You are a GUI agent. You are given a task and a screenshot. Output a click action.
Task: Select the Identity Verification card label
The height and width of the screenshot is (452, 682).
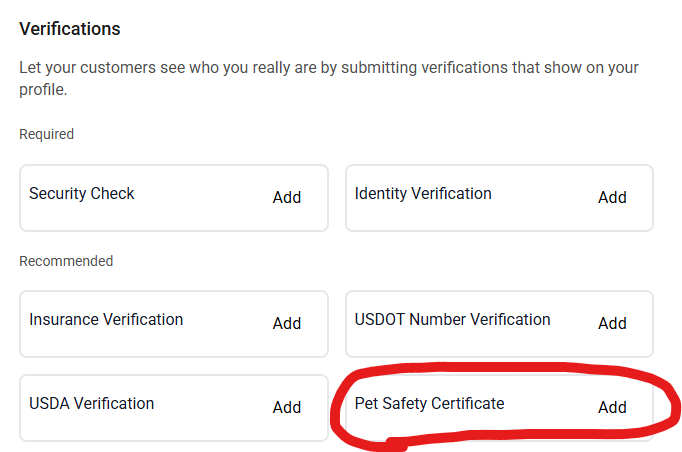(423, 194)
